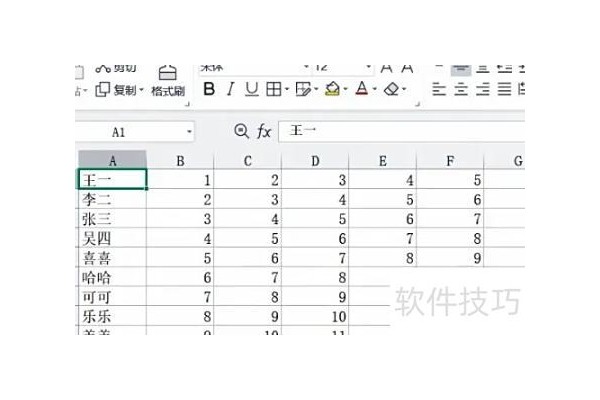Screen dimensions: 600x400
Task: Justify cell text with the justify icon
Action: coord(504,90)
